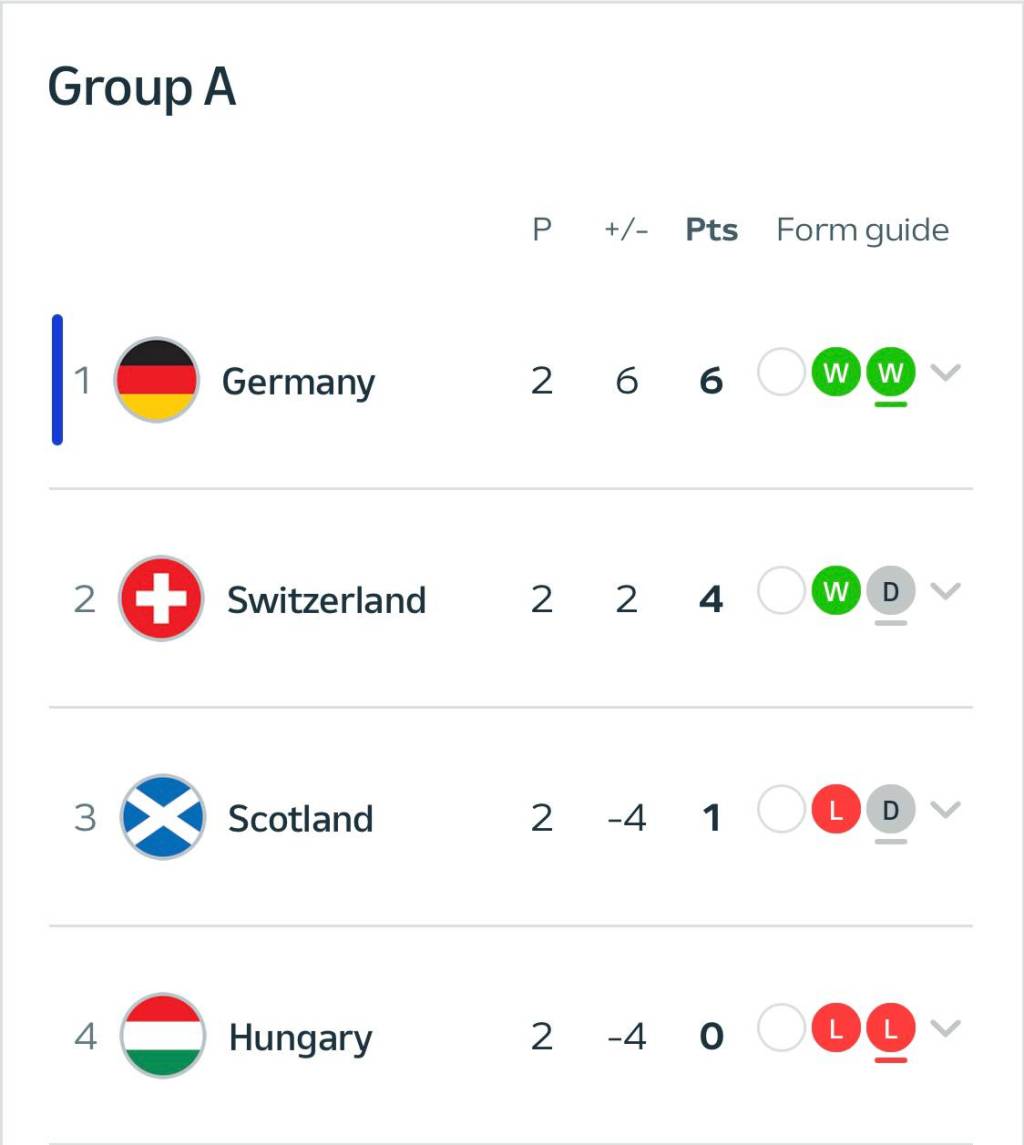1024x1145 pixels.
Task: Click the Group A heading
Action: 142,87
